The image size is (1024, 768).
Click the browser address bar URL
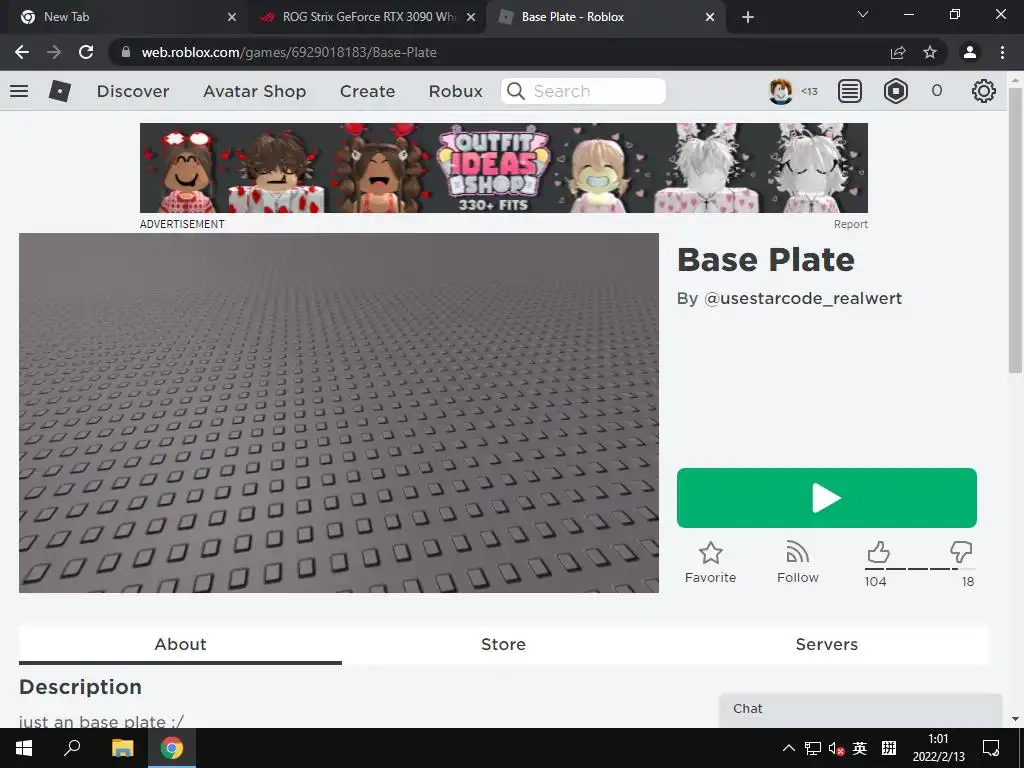(289, 52)
